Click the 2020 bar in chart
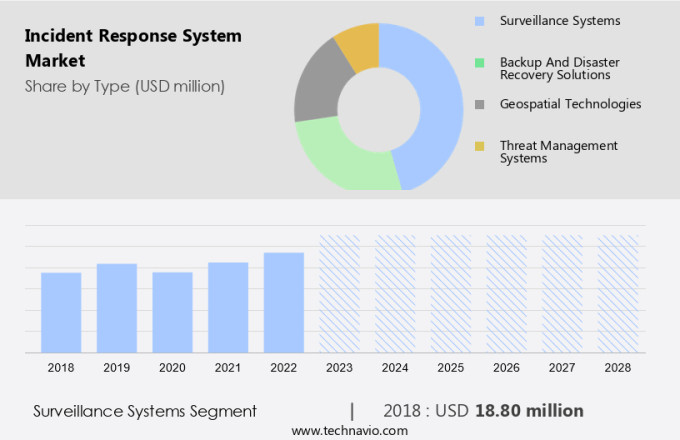This screenshot has height=440, width=680. click(172, 312)
